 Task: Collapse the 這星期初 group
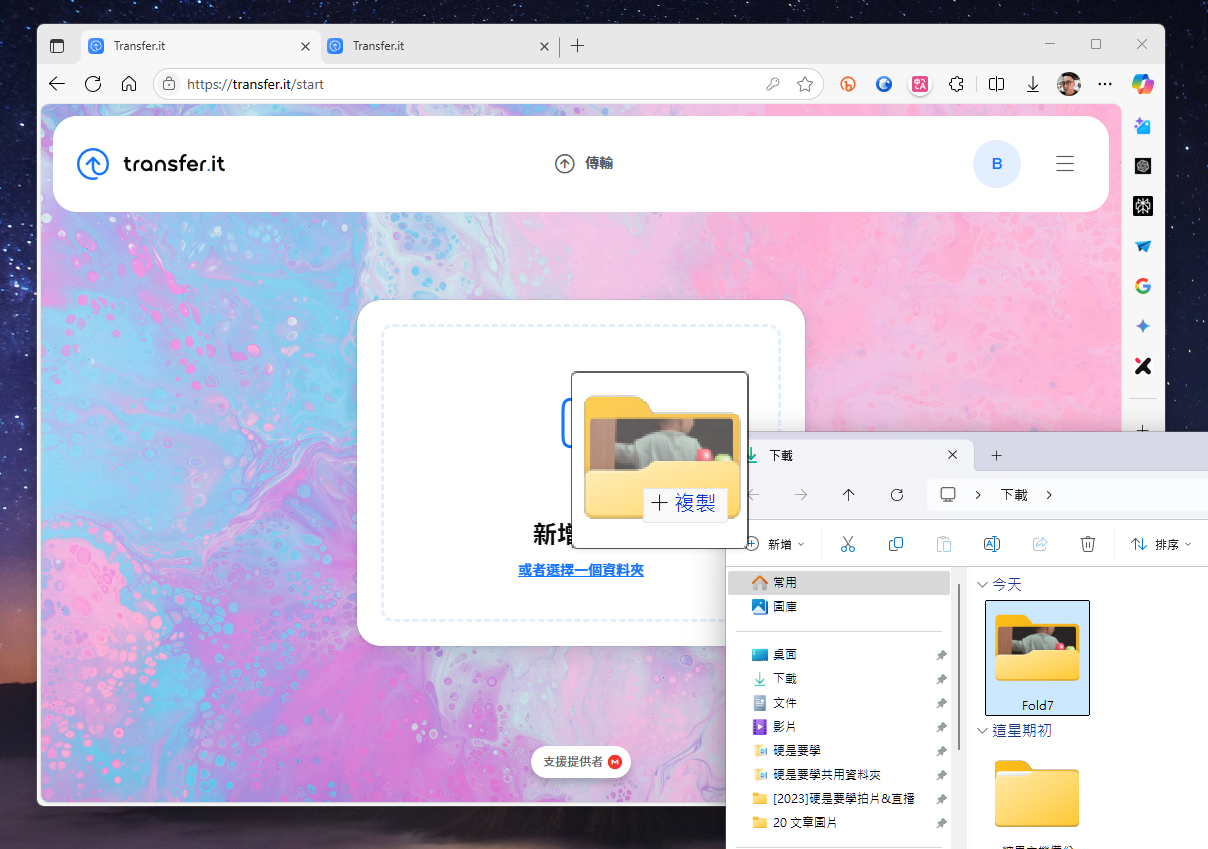click(x=981, y=731)
